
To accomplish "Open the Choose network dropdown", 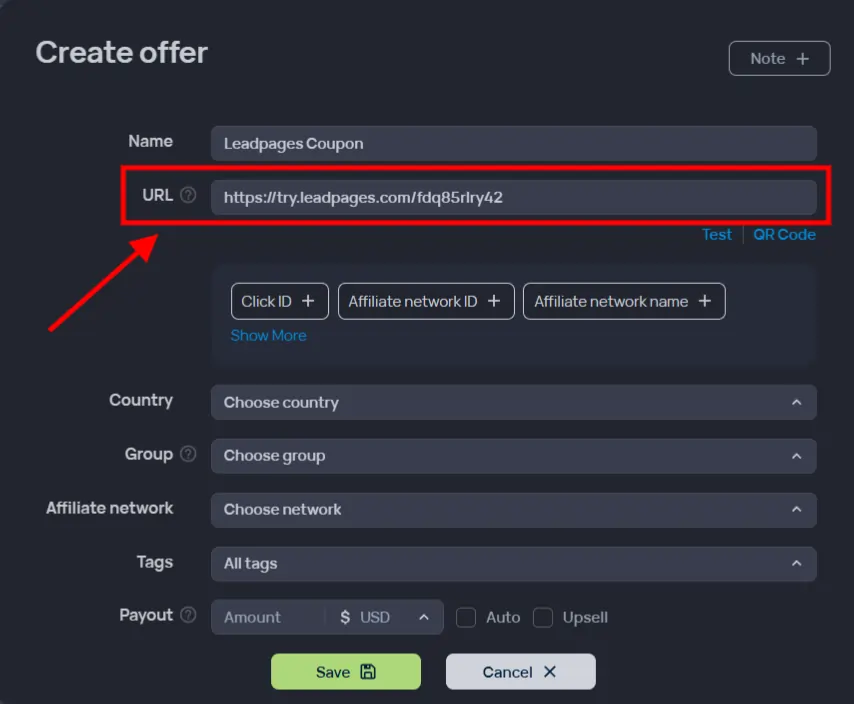I will click(514, 510).
